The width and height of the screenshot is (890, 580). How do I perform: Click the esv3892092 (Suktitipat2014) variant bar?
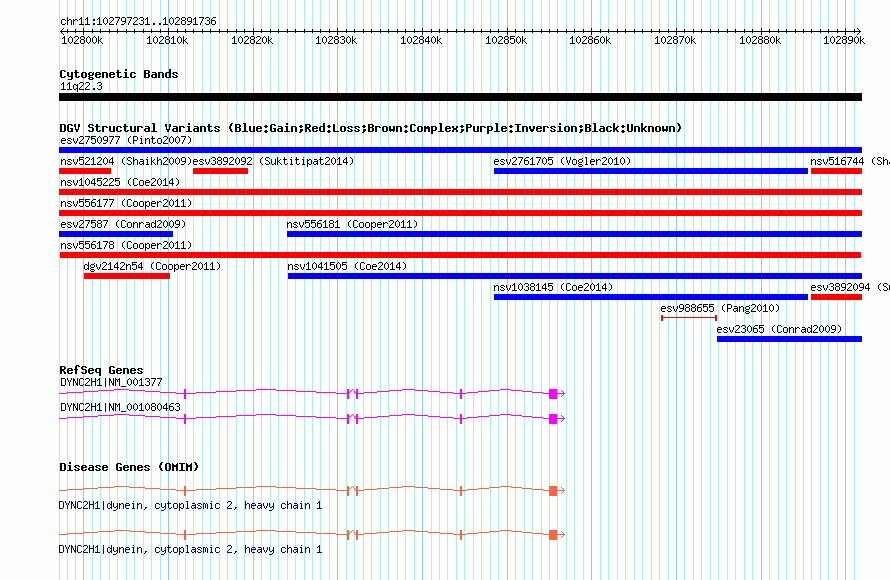tap(220, 171)
